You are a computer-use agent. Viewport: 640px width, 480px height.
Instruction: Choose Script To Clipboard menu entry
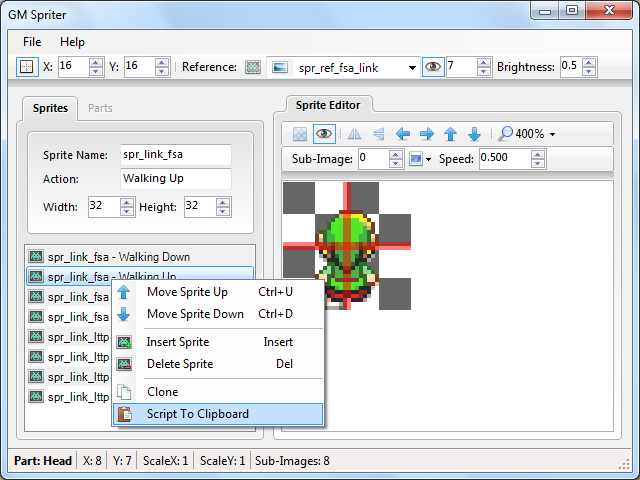pyautogui.click(x=218, y=414)
